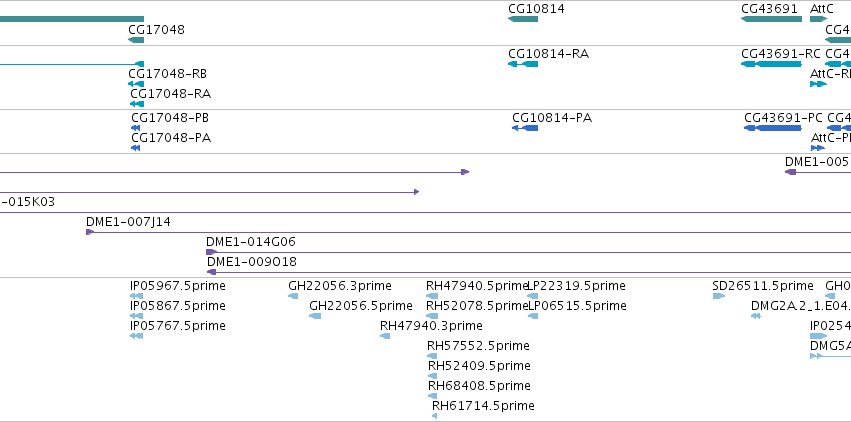Select the DME1-007J14 clone start marker
The image size is (851, 422).
pos(90,232)
